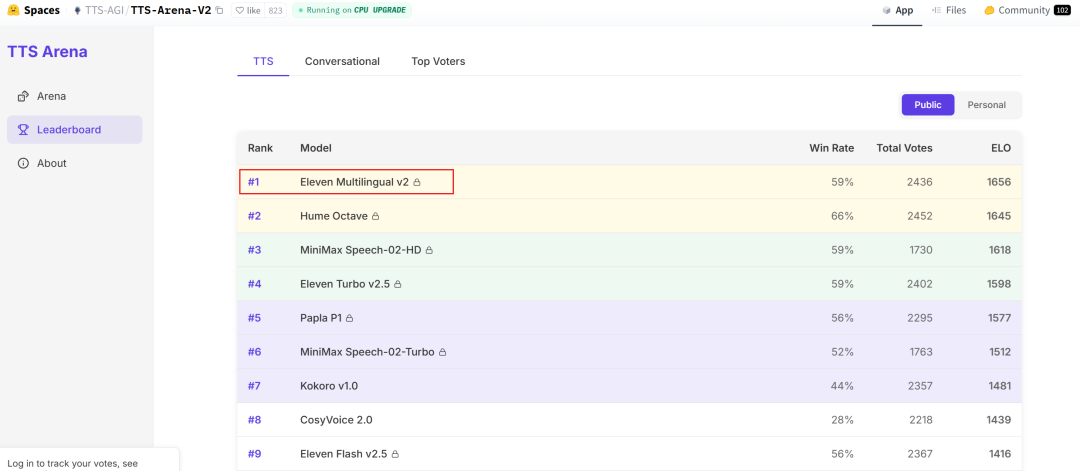1080x471 pixels.
Task: Open the App tab
Action: point(897,10)
